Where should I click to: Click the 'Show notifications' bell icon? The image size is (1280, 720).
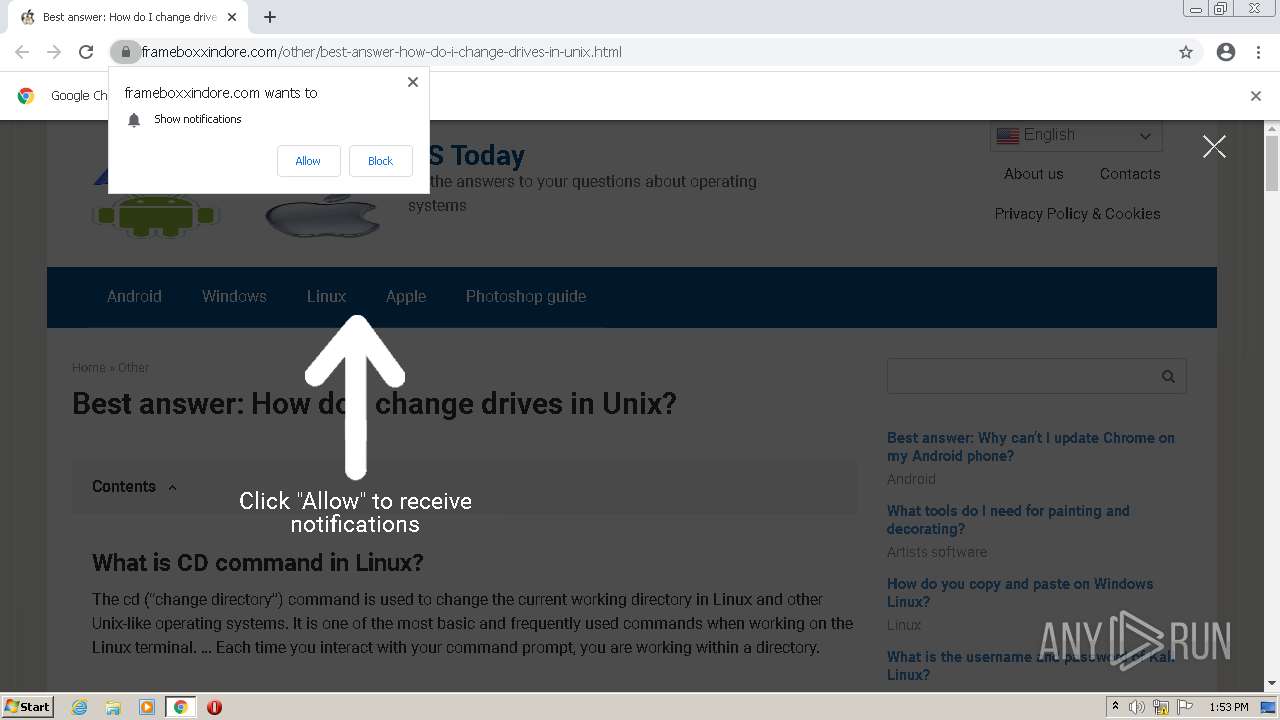click(134, 120)
